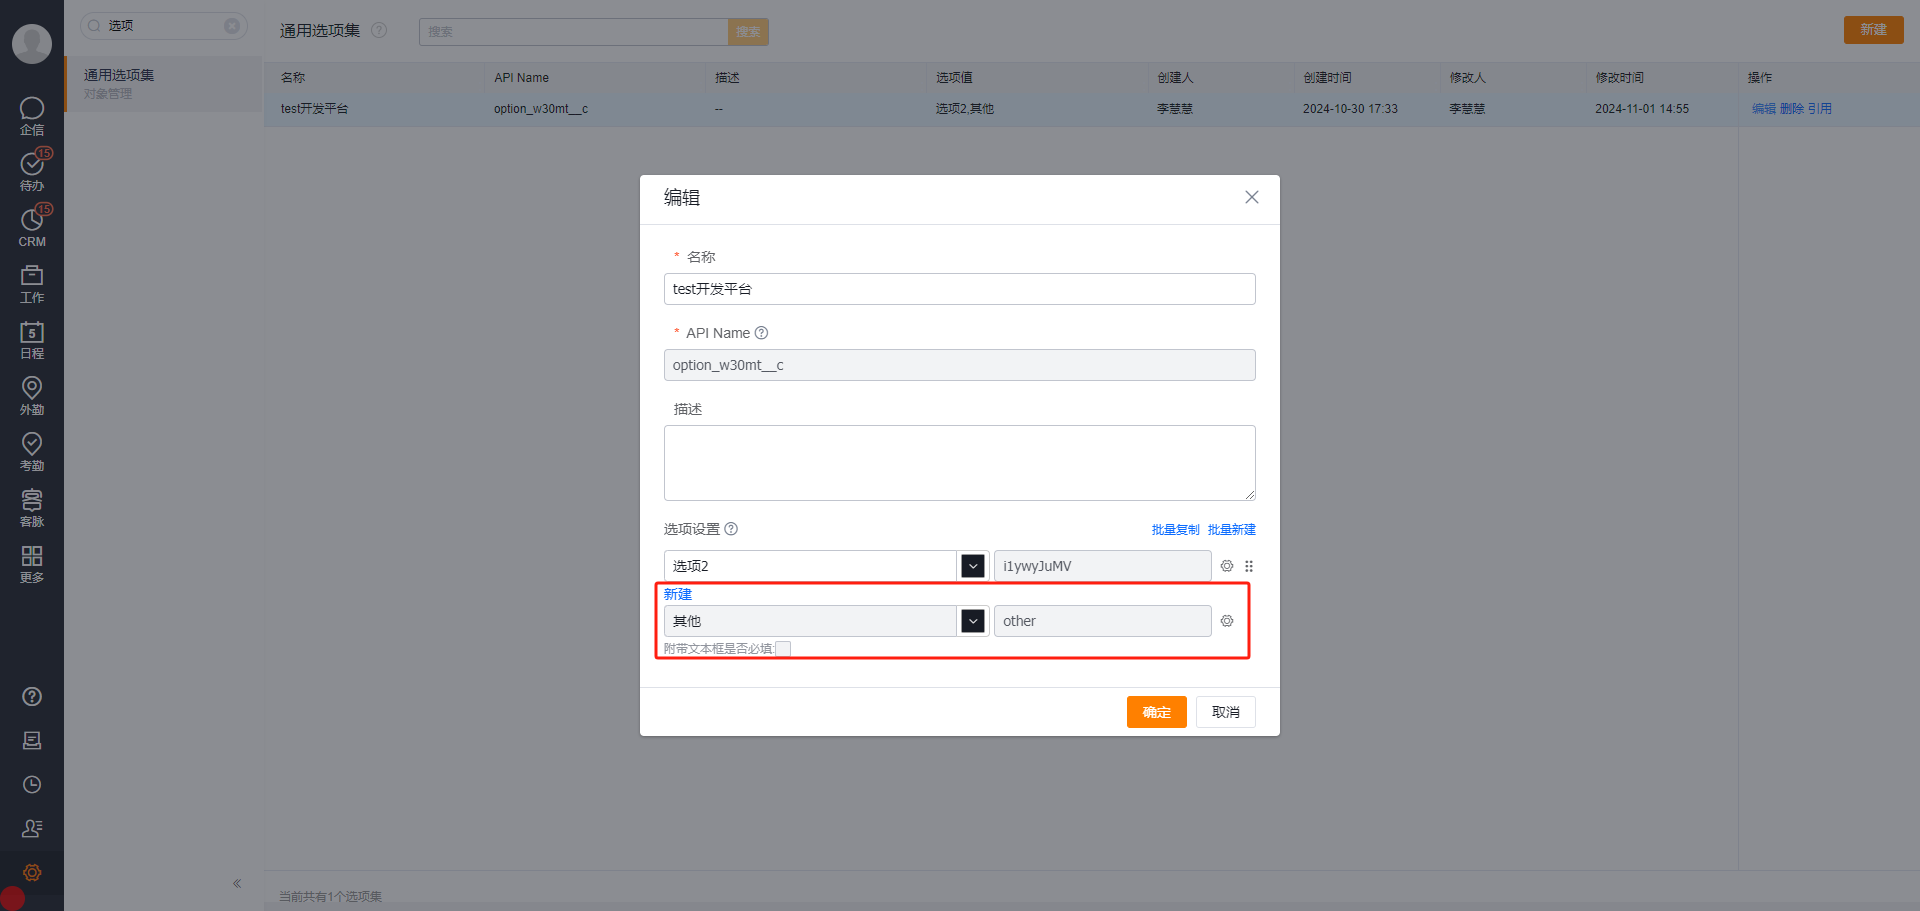This screenshot has width=1920, height=911.
Task: Open the 选项2 dropdown
Action: (x=971, y=565)
